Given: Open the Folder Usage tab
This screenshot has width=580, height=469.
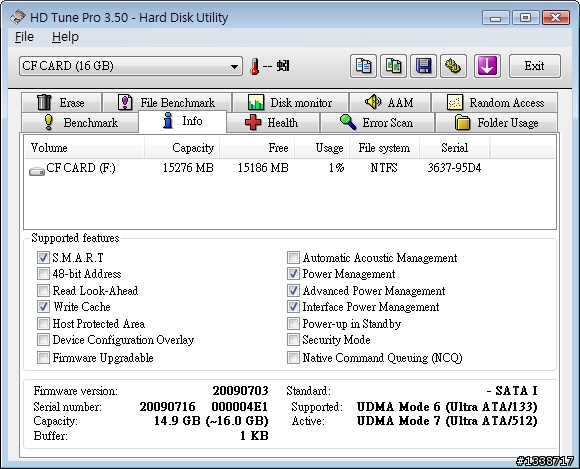Looking at the screenshot, I should click(x=496, y=122).
